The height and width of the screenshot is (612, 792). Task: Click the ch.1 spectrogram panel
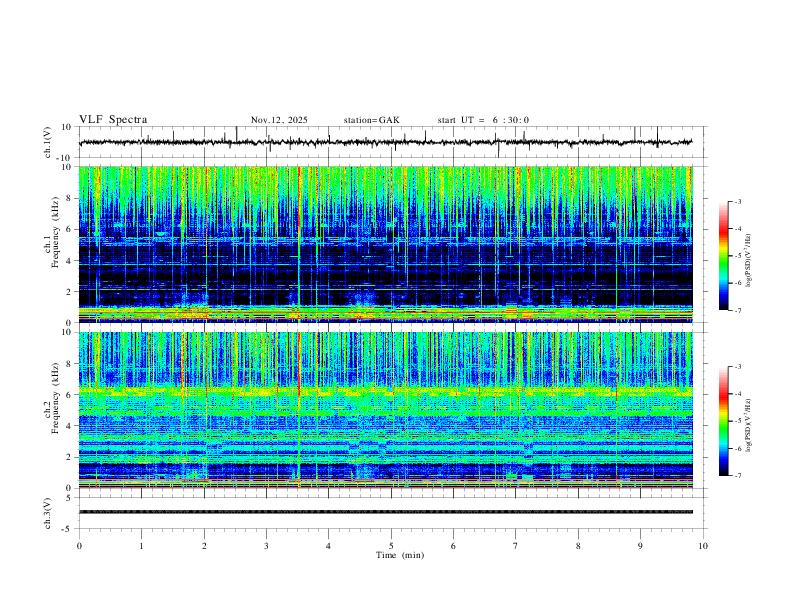[385, 244]
